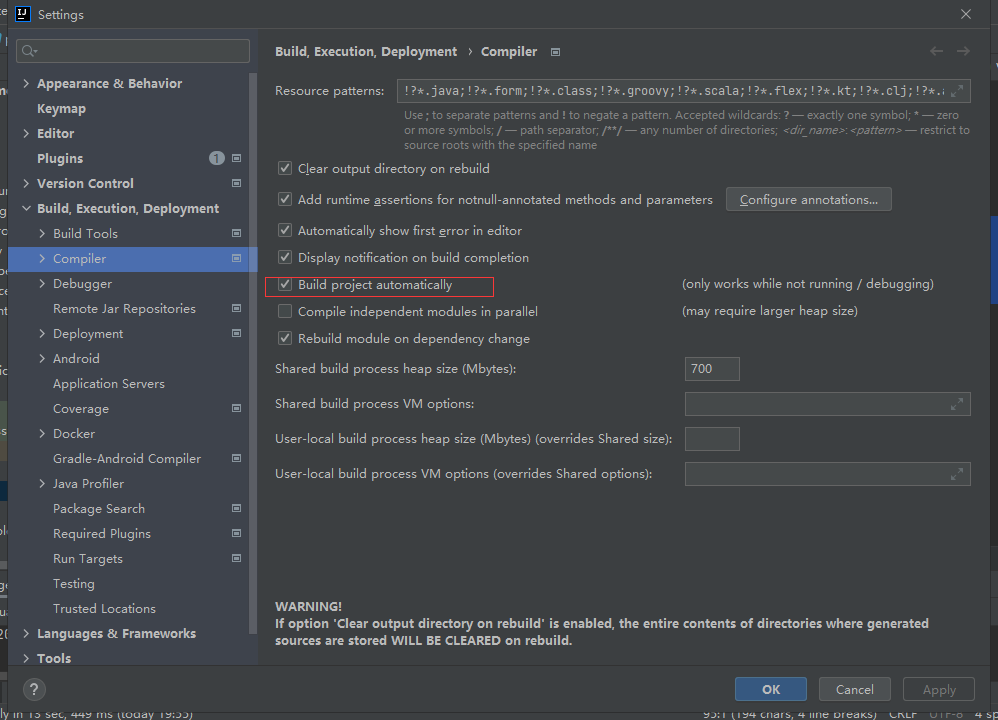Click project icon beside Plugins row
The image size is (998, 720).
[236, 158]
